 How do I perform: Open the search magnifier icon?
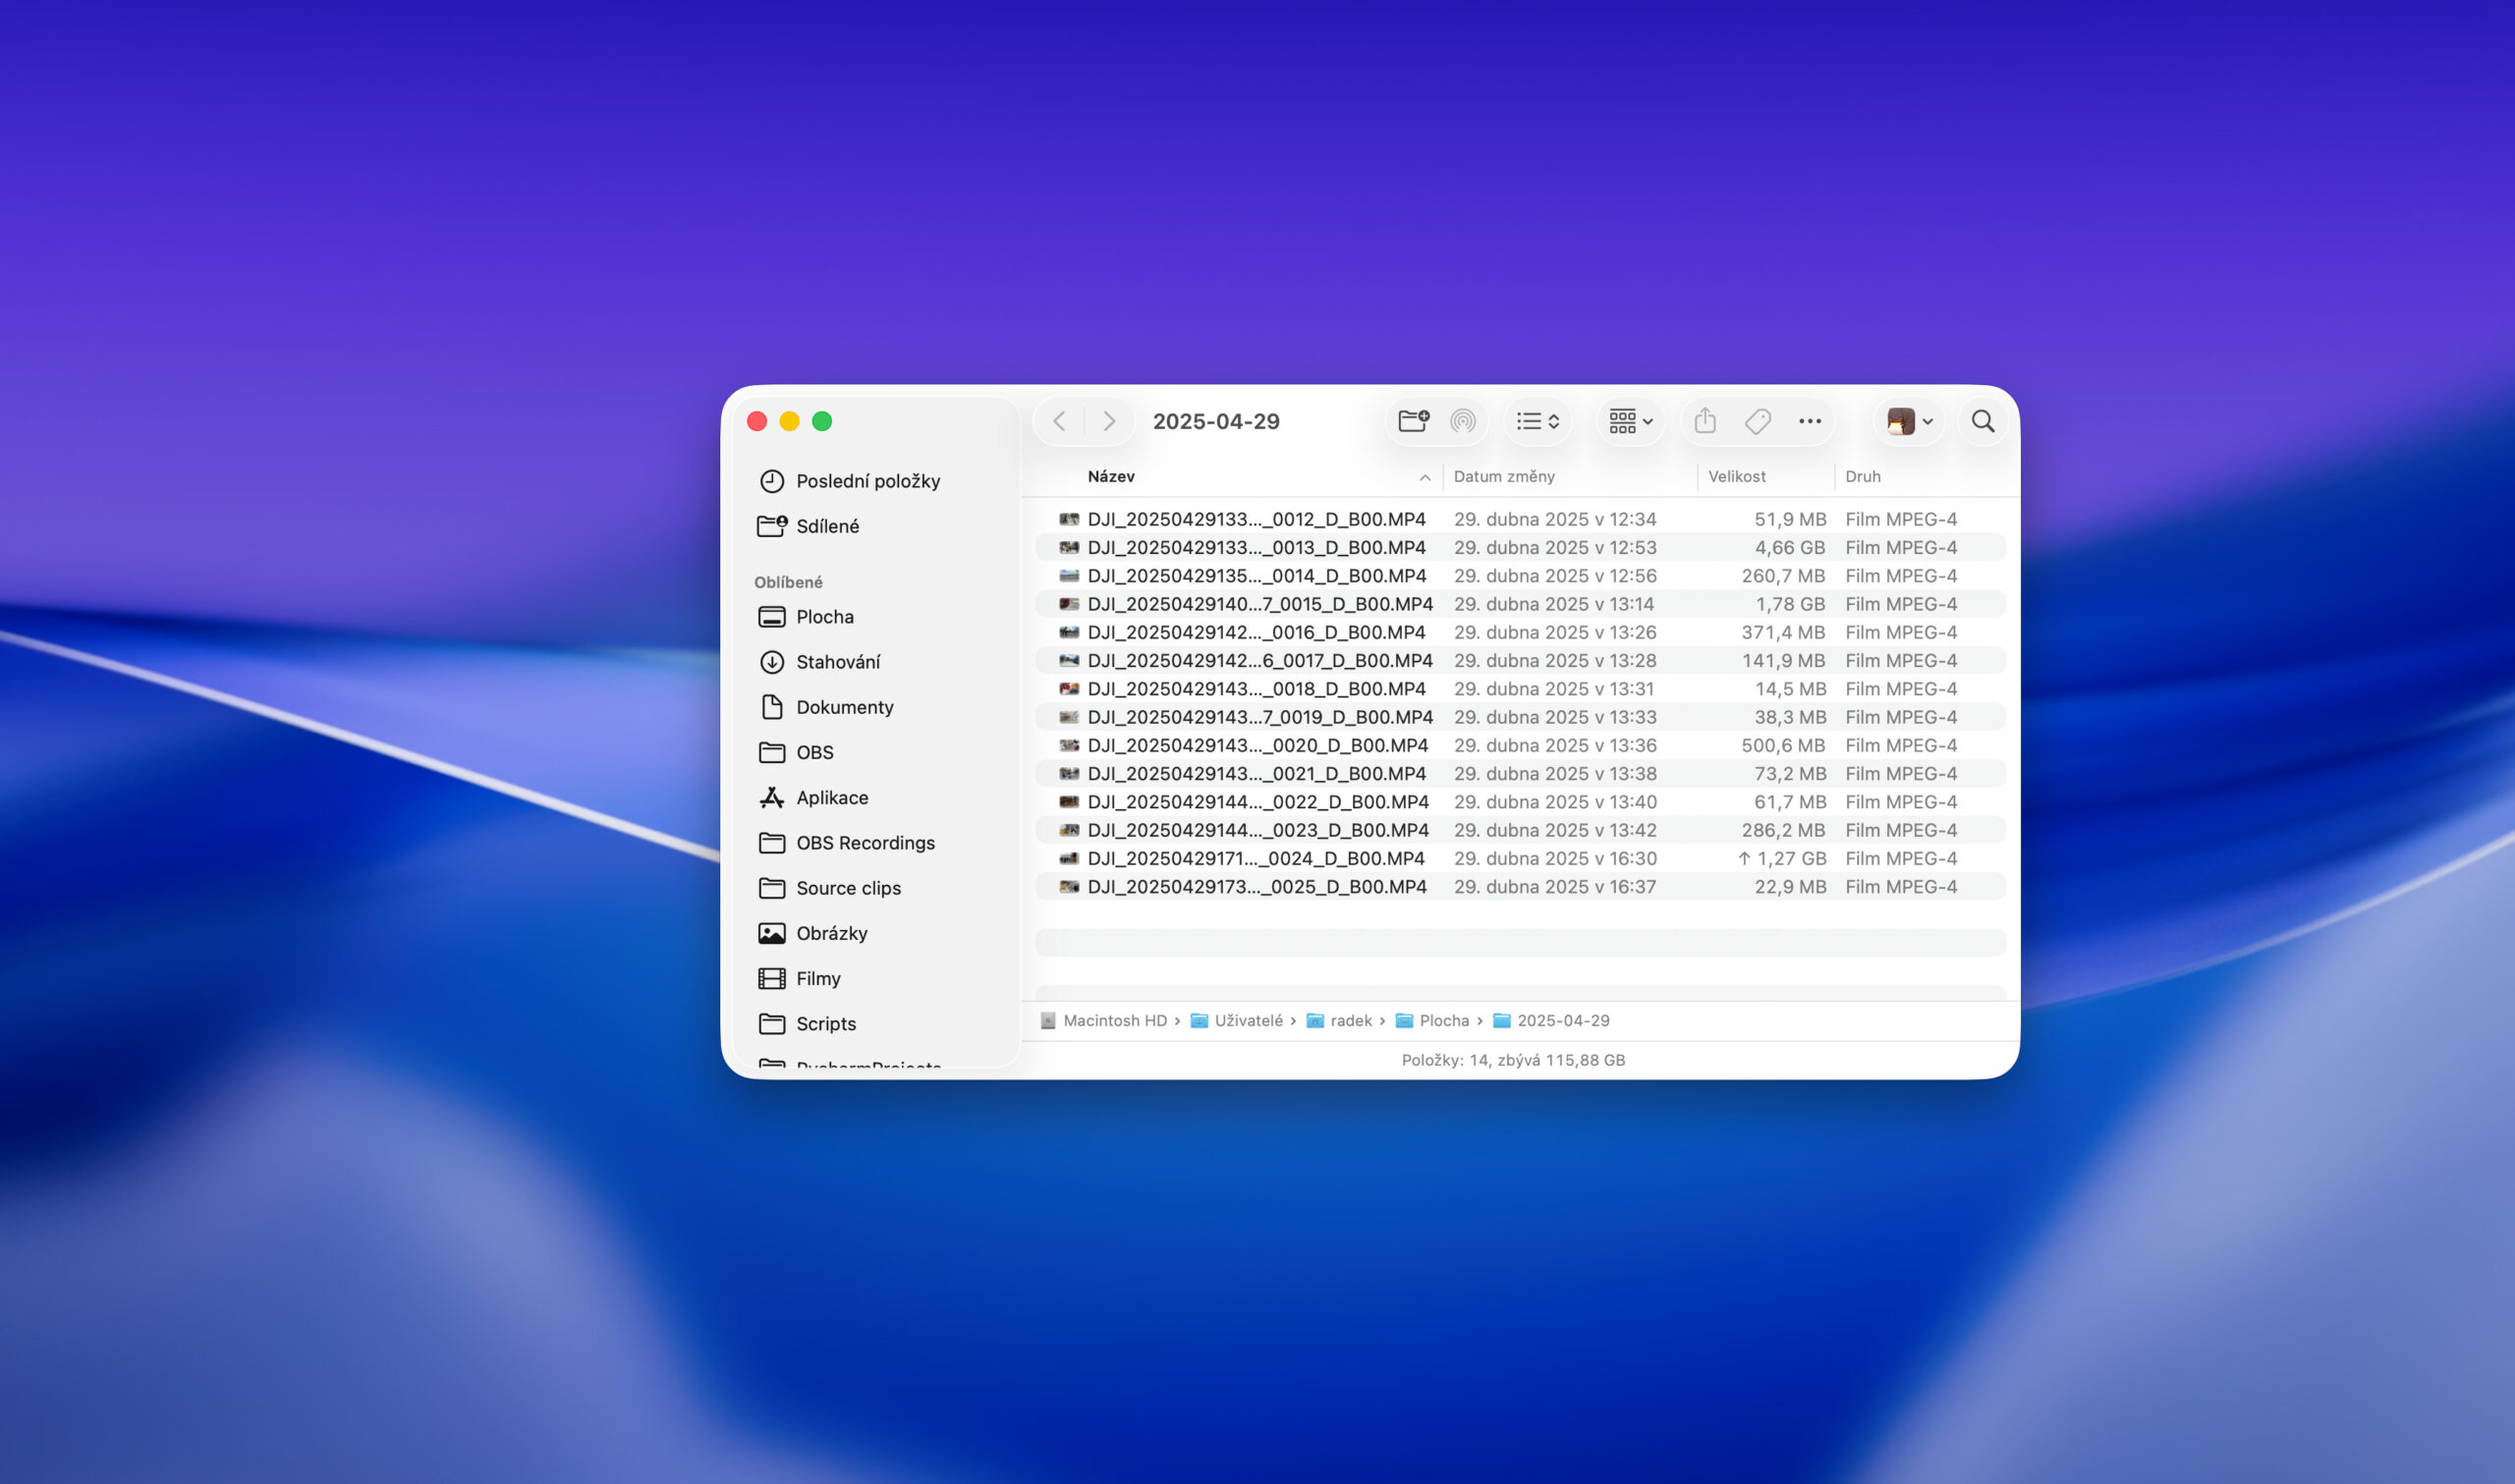point(1982,421)
